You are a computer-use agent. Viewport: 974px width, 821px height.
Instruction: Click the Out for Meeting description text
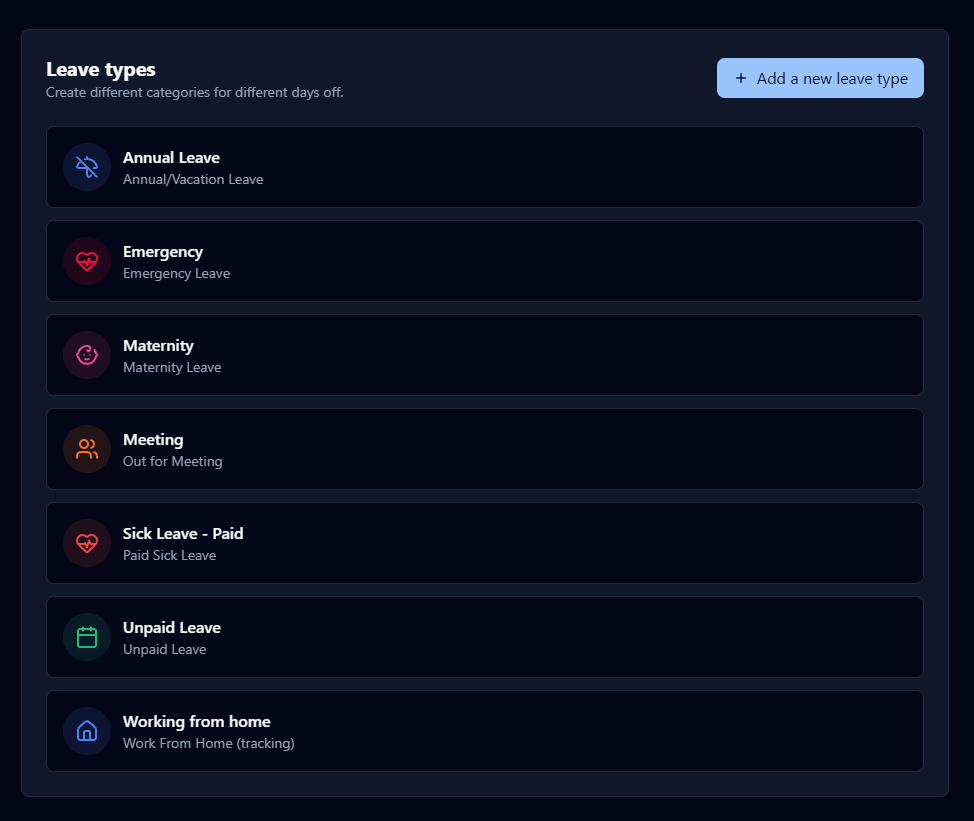click(x=173, y=461)
